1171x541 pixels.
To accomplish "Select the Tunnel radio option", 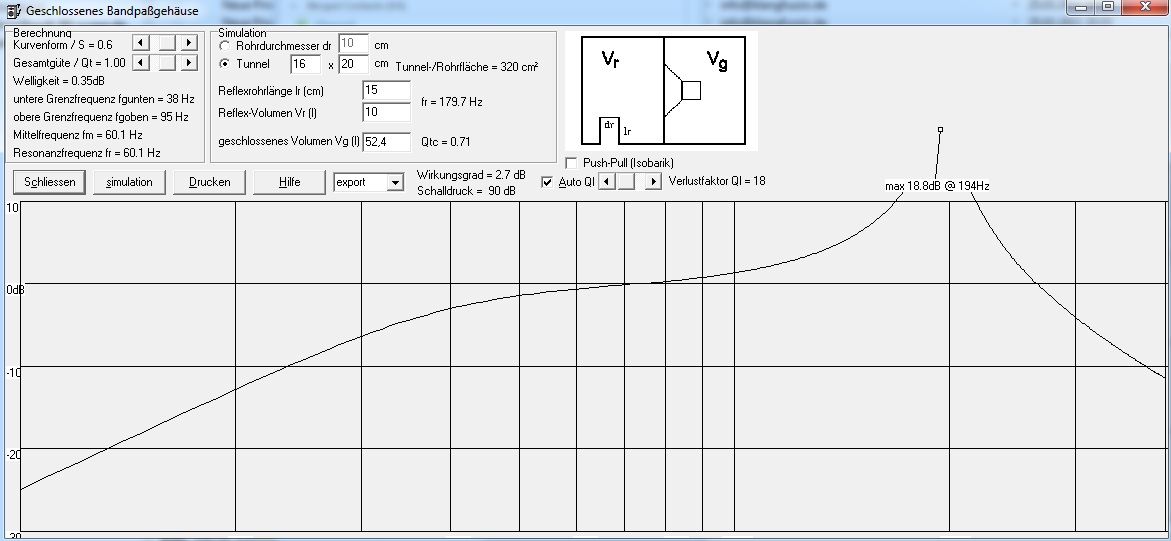I will [x=225, y=64].
